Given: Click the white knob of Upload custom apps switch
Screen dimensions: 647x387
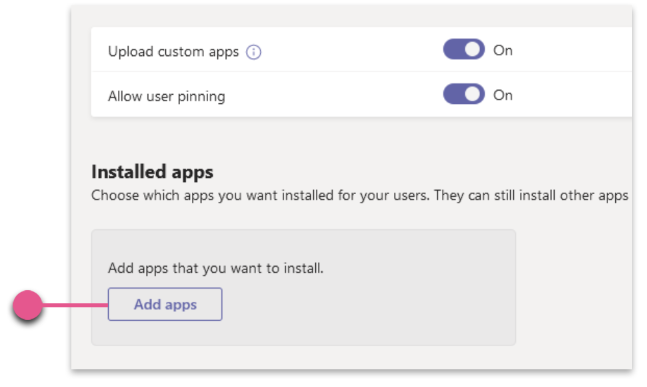Looking at the screenshot, I should (x=473, y=50).
